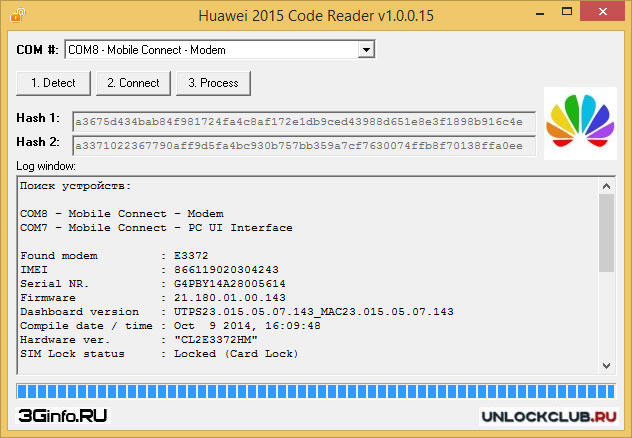
Task: Click the Log window label
Action: (46, 166)
